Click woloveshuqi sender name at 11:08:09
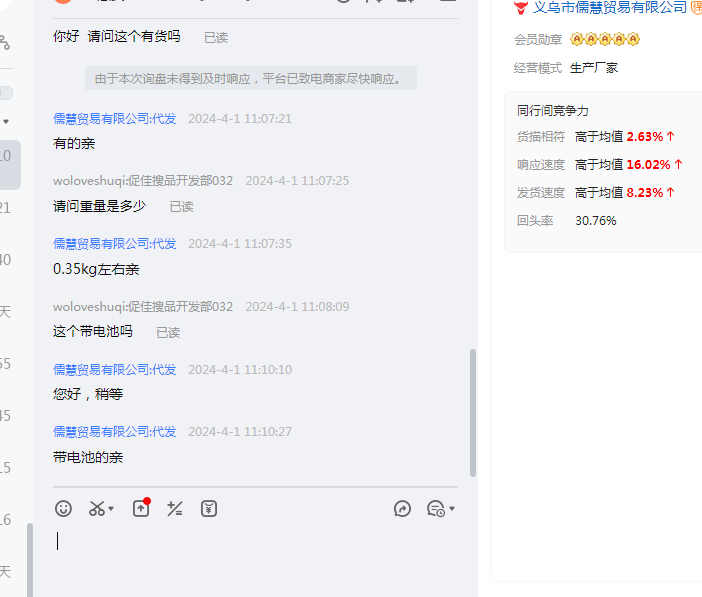Screen dimensions: 702x597 [143, 307]
